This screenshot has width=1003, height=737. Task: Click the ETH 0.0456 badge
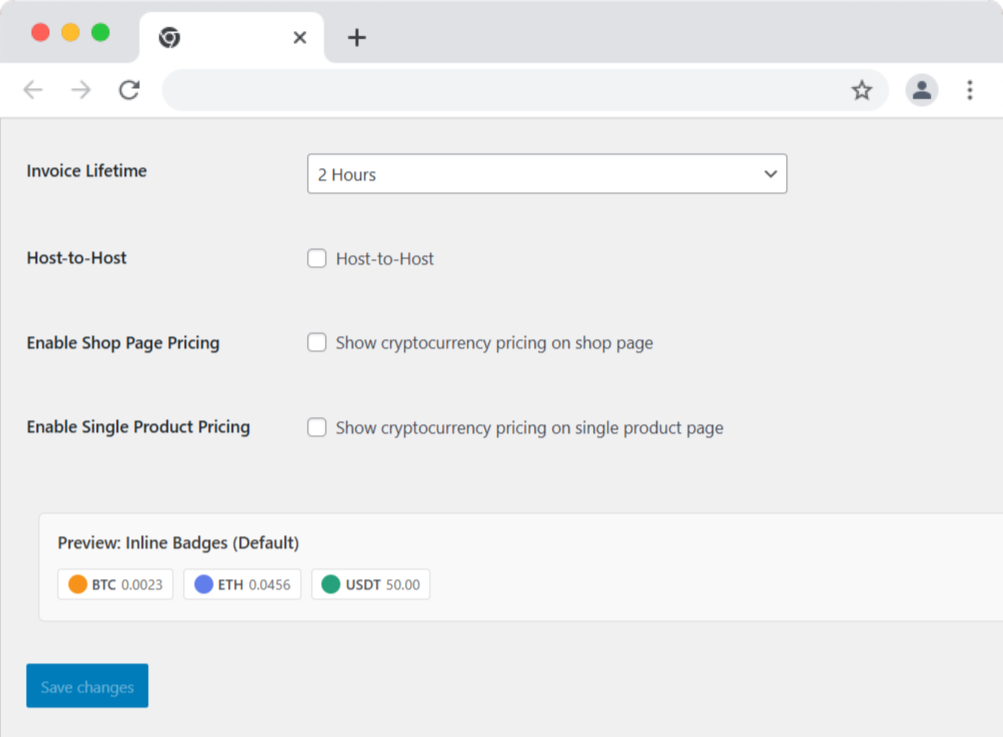coord(242,585)
